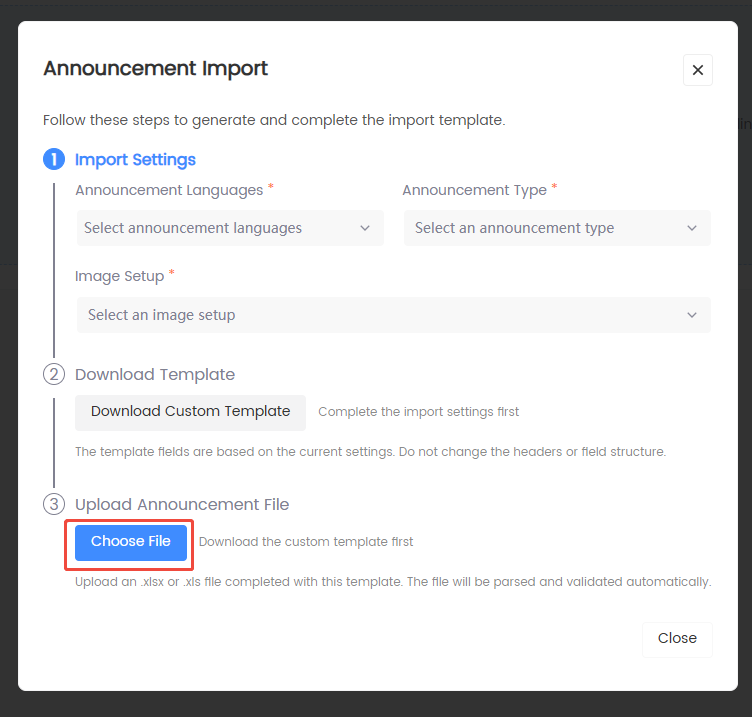Screen dimensions: 752x717
Task: Click the Choose File button
Action: click(131, 542)
